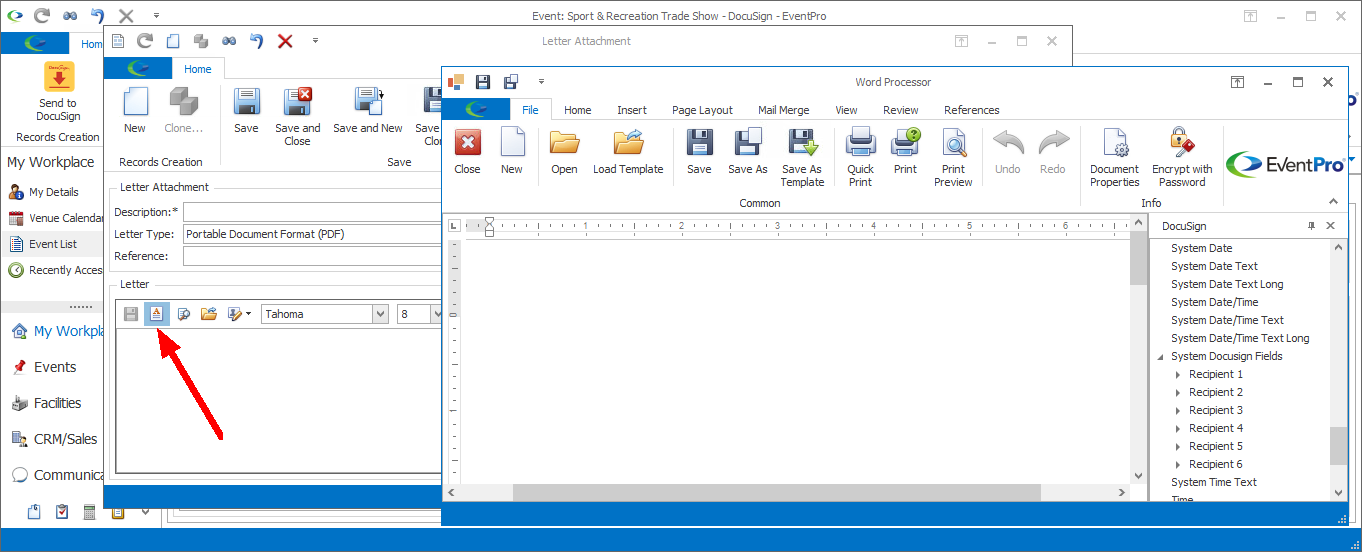Open My Details in My Workplace
The width and height of the screenshot is (1362, 552).
53,192
